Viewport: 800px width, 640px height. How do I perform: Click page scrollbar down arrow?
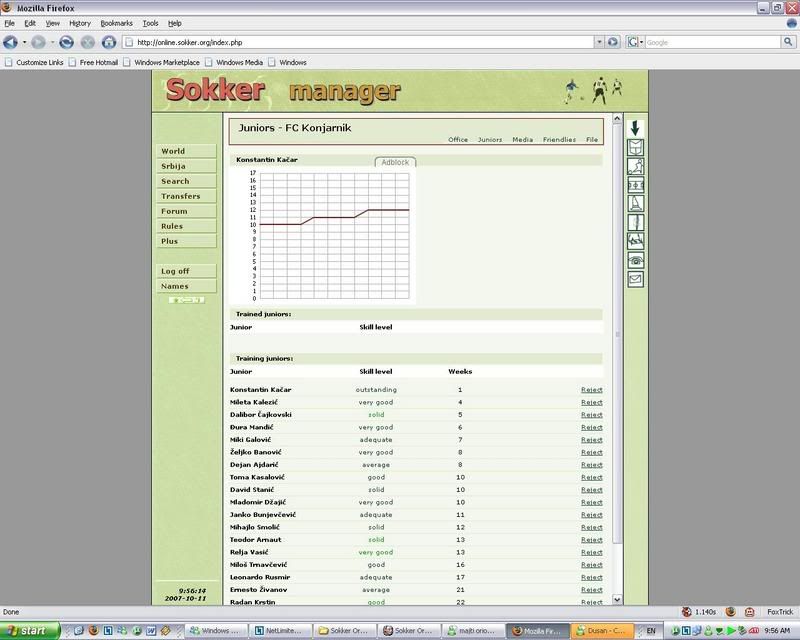point(617,600)
